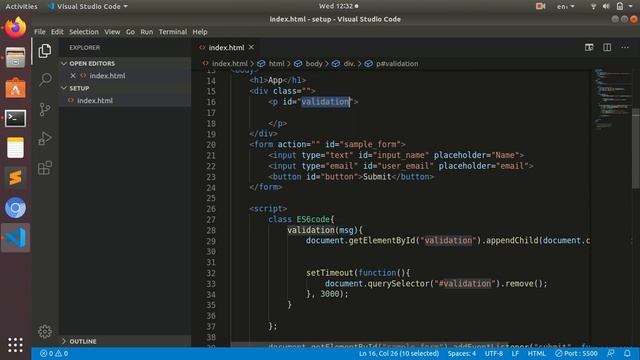Open the Run and Debug view

(45, 138)
